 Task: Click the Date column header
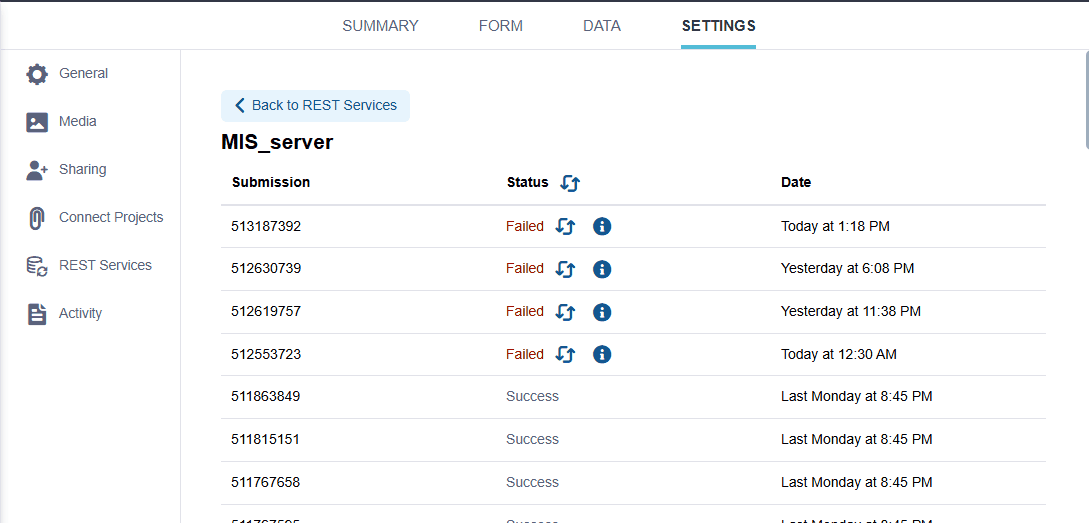click(796, 183)
